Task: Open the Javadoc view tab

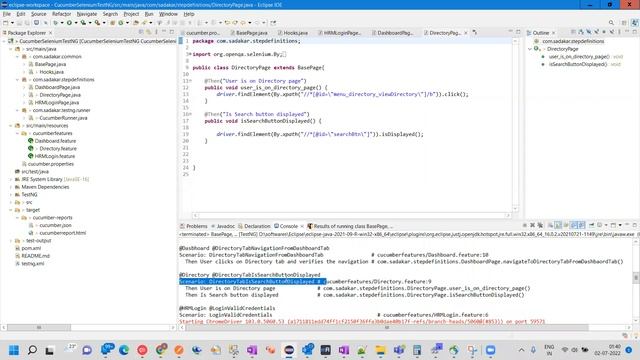Action: point(223,226)
